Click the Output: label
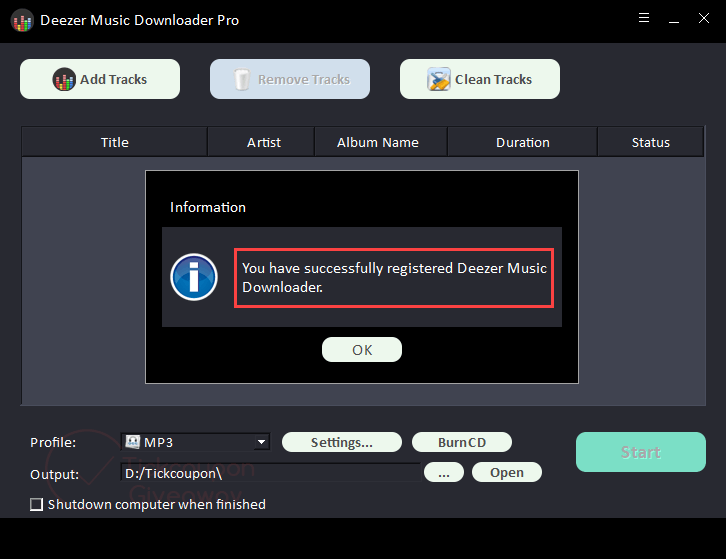 (54, 474)
